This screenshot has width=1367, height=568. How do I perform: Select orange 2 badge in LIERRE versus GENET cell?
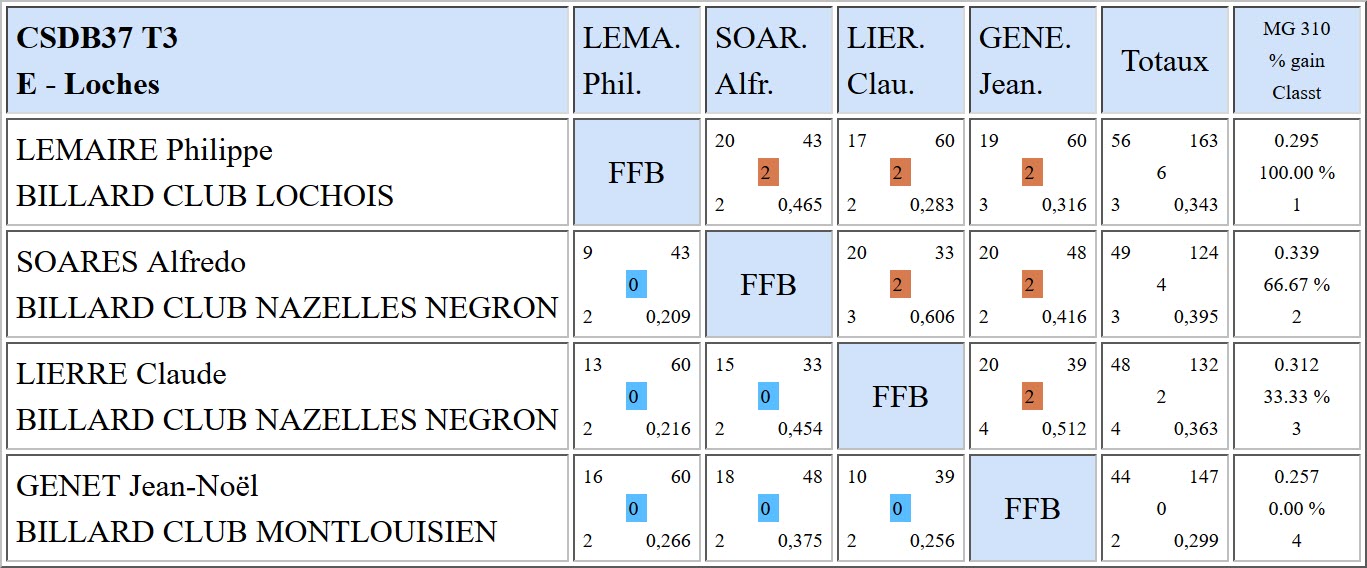1032,397
